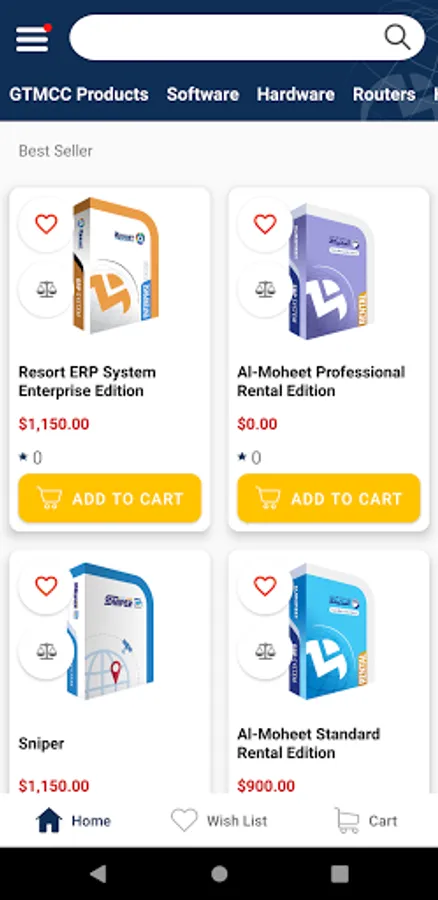The width and height of the screenshot is (438, 900).
Task: Add Resort ERP System to cart
Action: [110, 498]
